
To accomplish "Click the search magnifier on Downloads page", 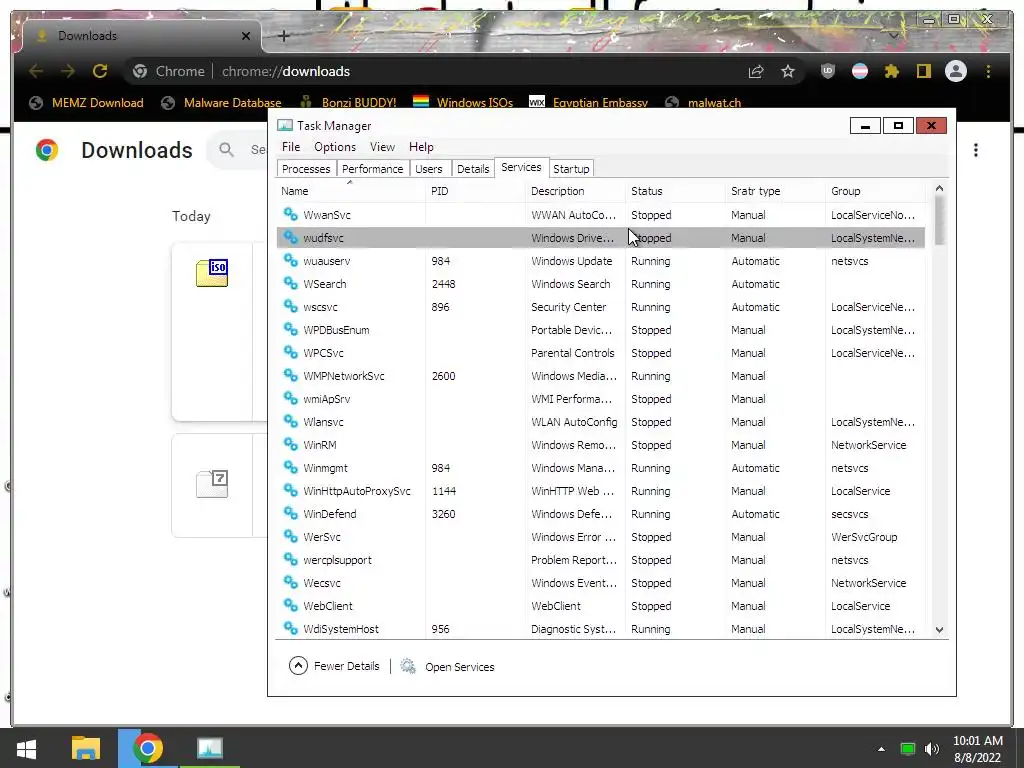I will pos(227,150).
